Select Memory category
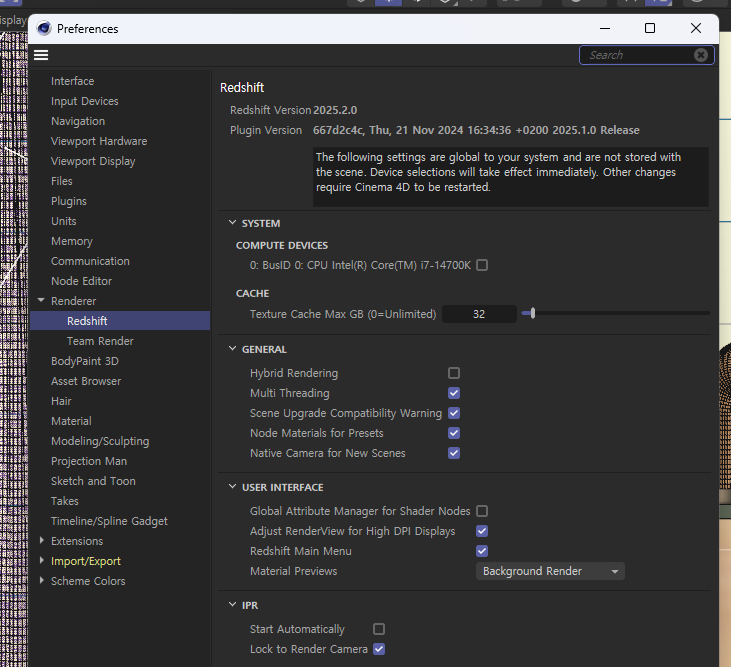The height and width of the screenshot is (667, 731). 72,241
